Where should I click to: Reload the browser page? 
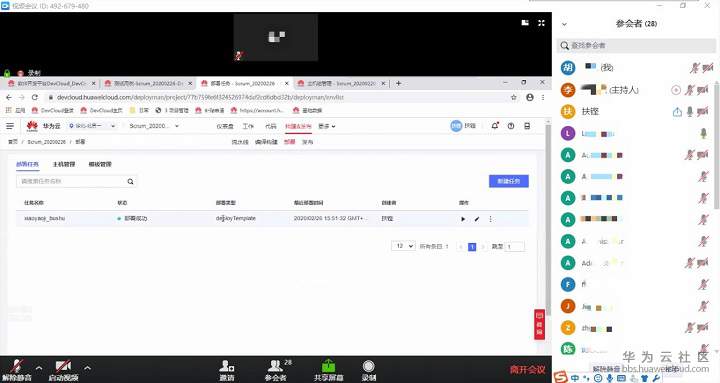coord(34,97)
